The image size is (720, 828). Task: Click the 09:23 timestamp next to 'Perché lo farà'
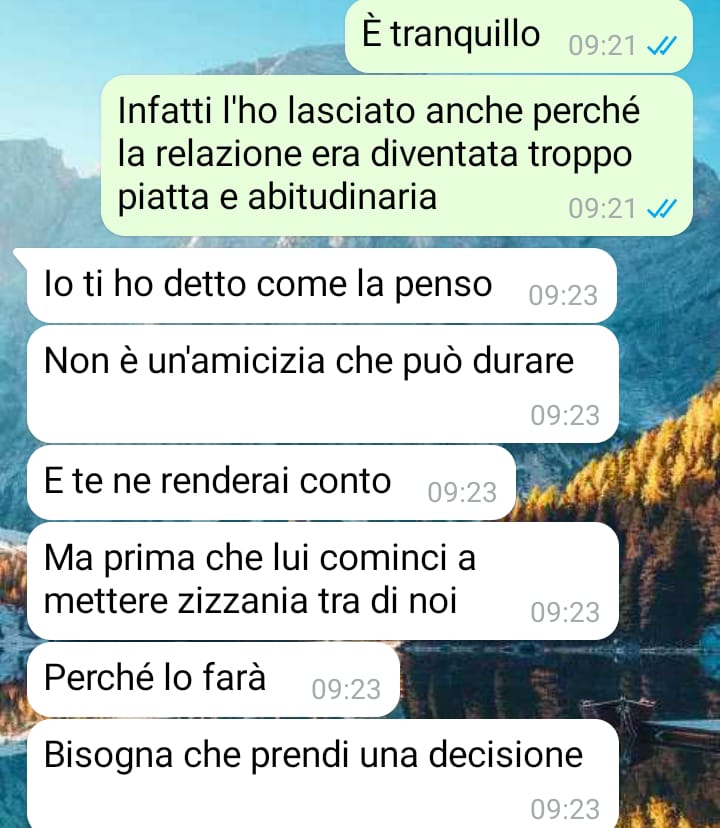346,689
